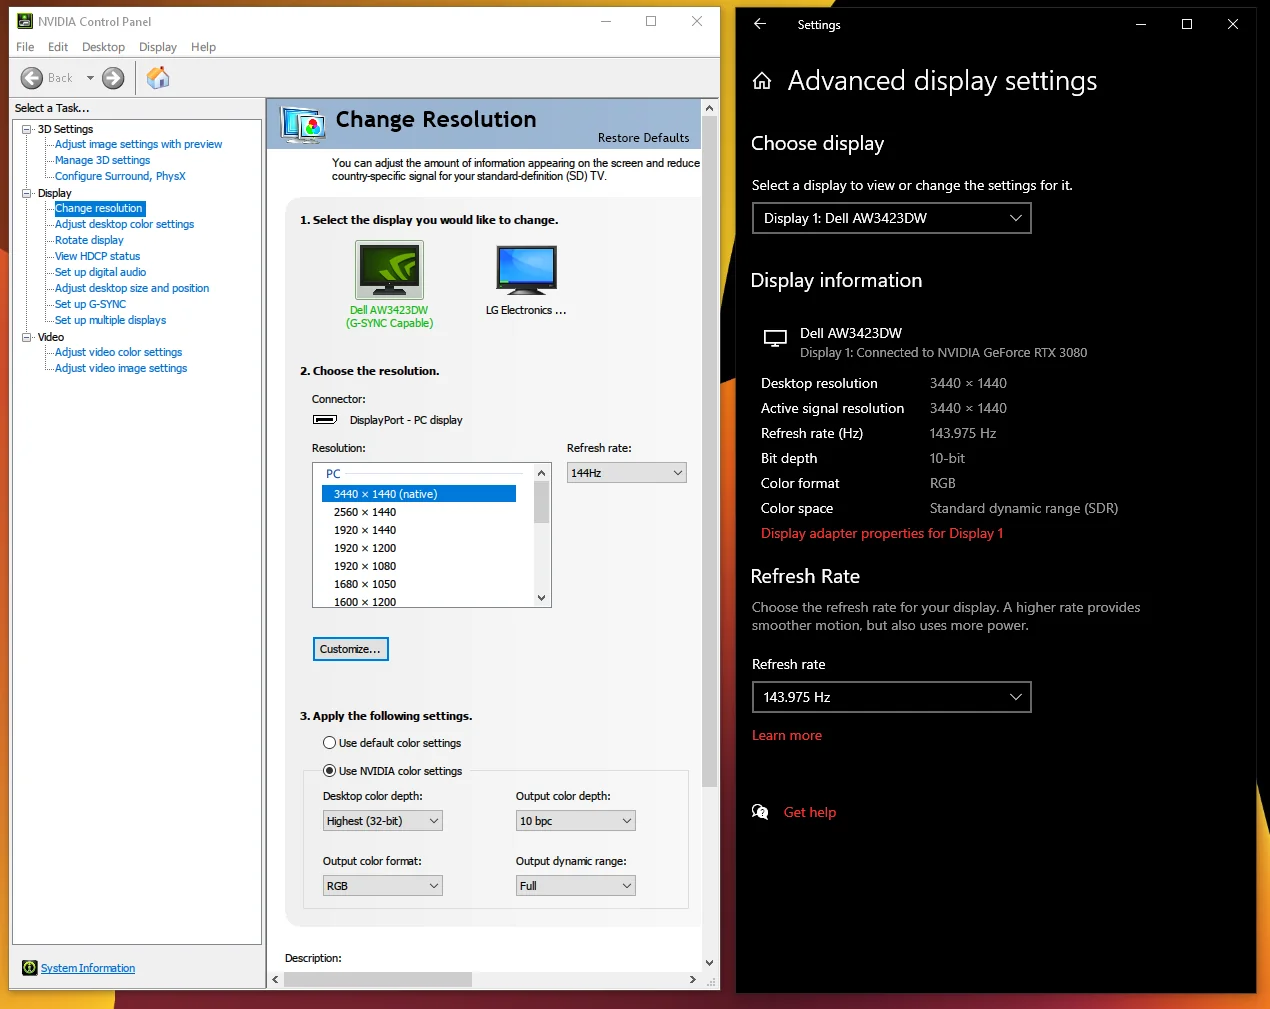
Task: Click the Get help link
Action: [x=810, y=812]
